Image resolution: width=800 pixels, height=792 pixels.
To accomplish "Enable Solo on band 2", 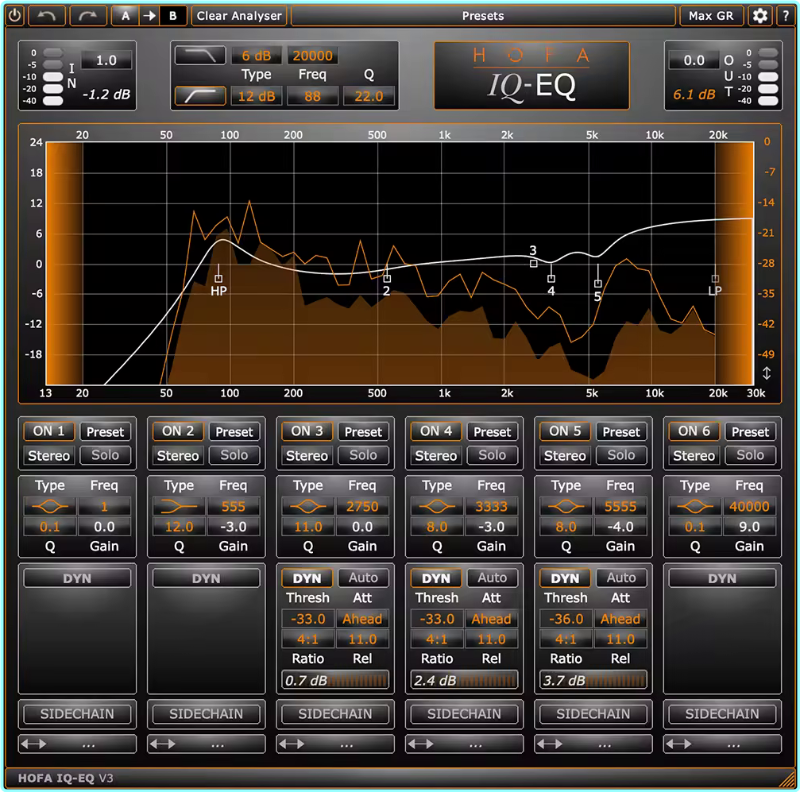I will pos(234,455).
